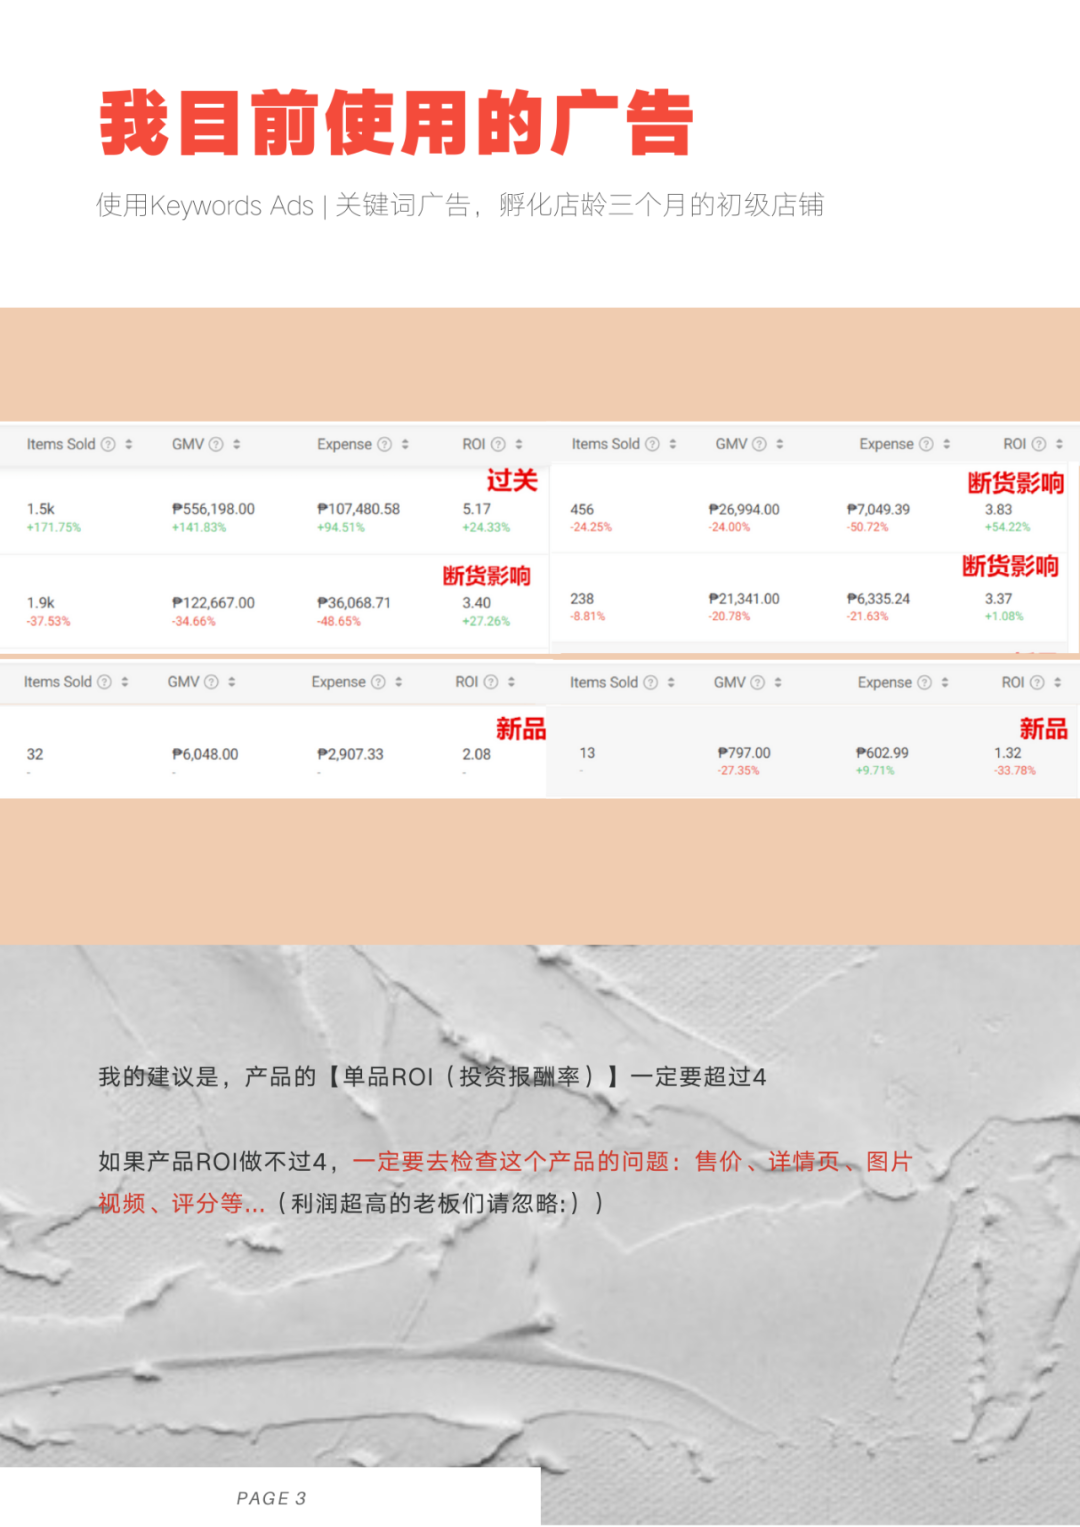Click the Items Sold help icon in top-left table

(x=107, y=444)
